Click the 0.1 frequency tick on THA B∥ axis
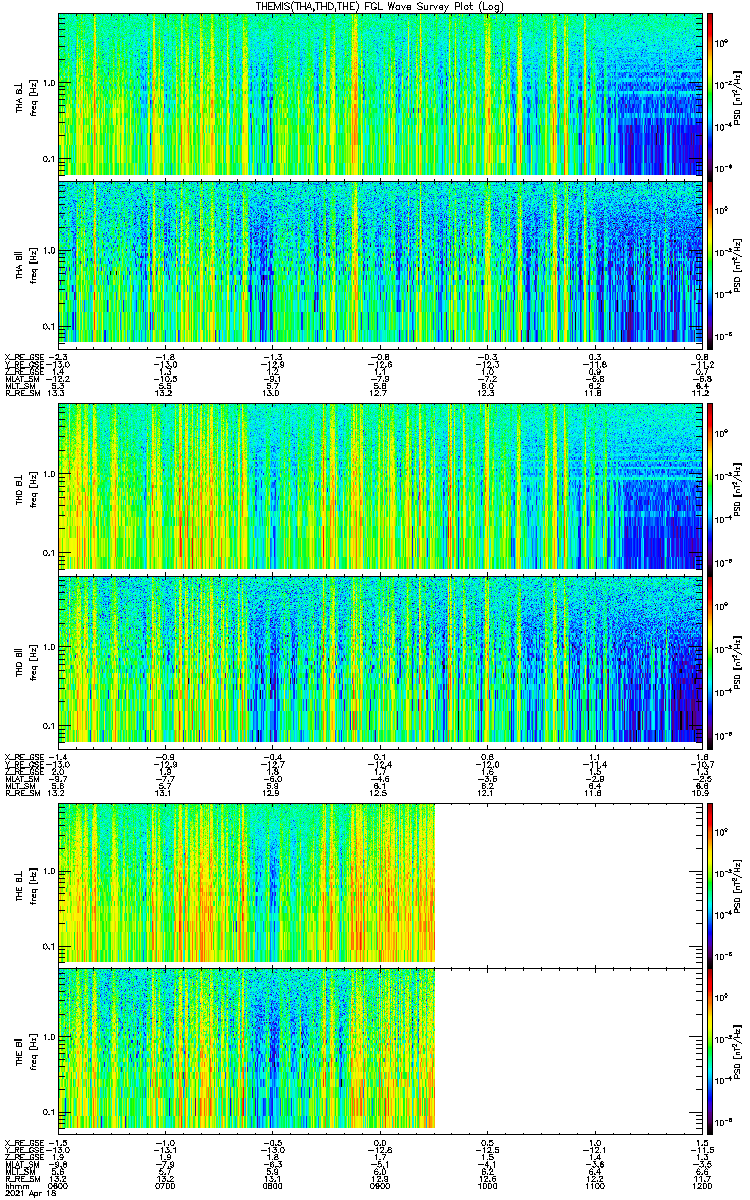Viewport: 750px width, 1200px height. [48, 326]
